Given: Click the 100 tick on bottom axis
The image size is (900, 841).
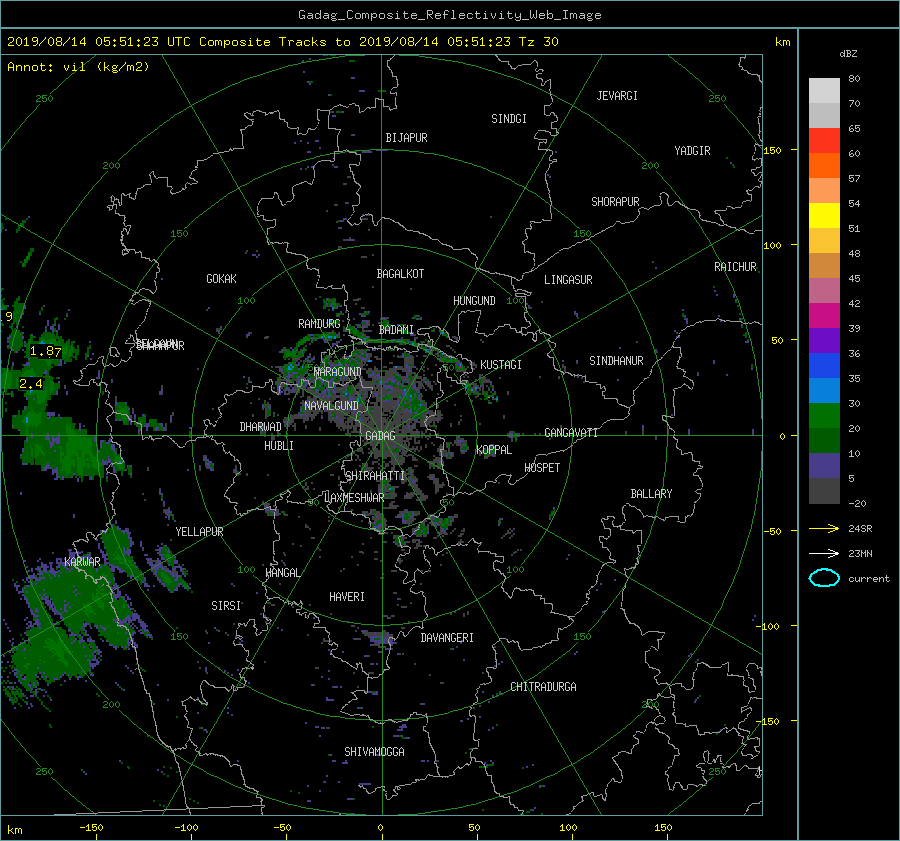Looking at the screenshot, I should [568, 828].
